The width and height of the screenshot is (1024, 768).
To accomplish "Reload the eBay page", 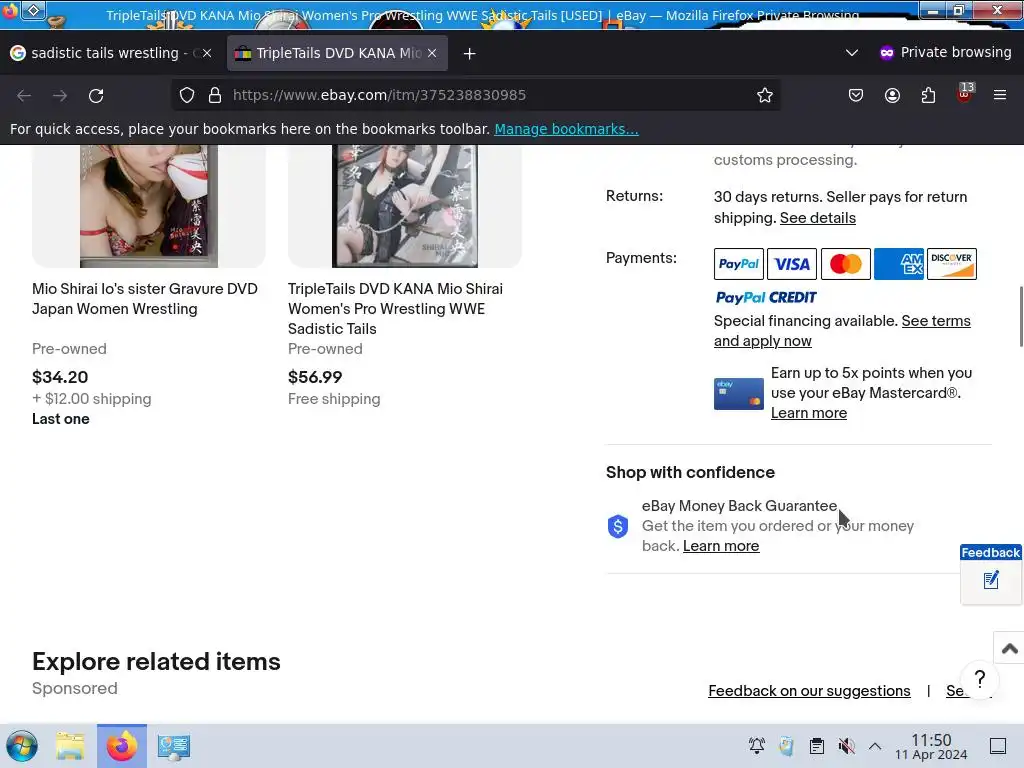I will [x=96, y=95].
